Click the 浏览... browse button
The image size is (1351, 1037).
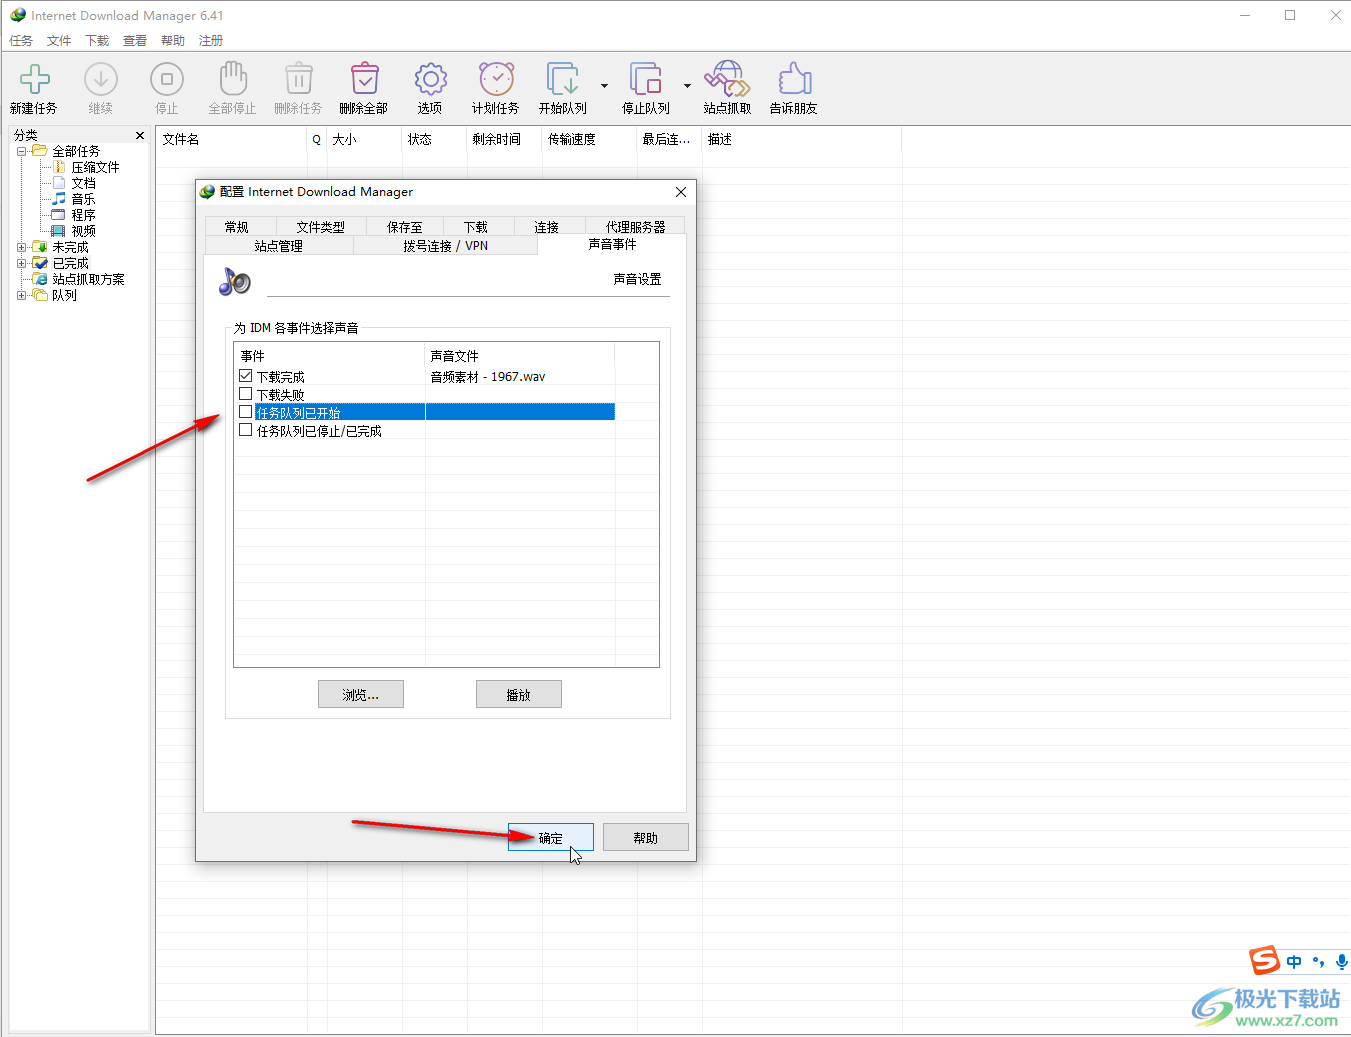(x=361, y=695)
